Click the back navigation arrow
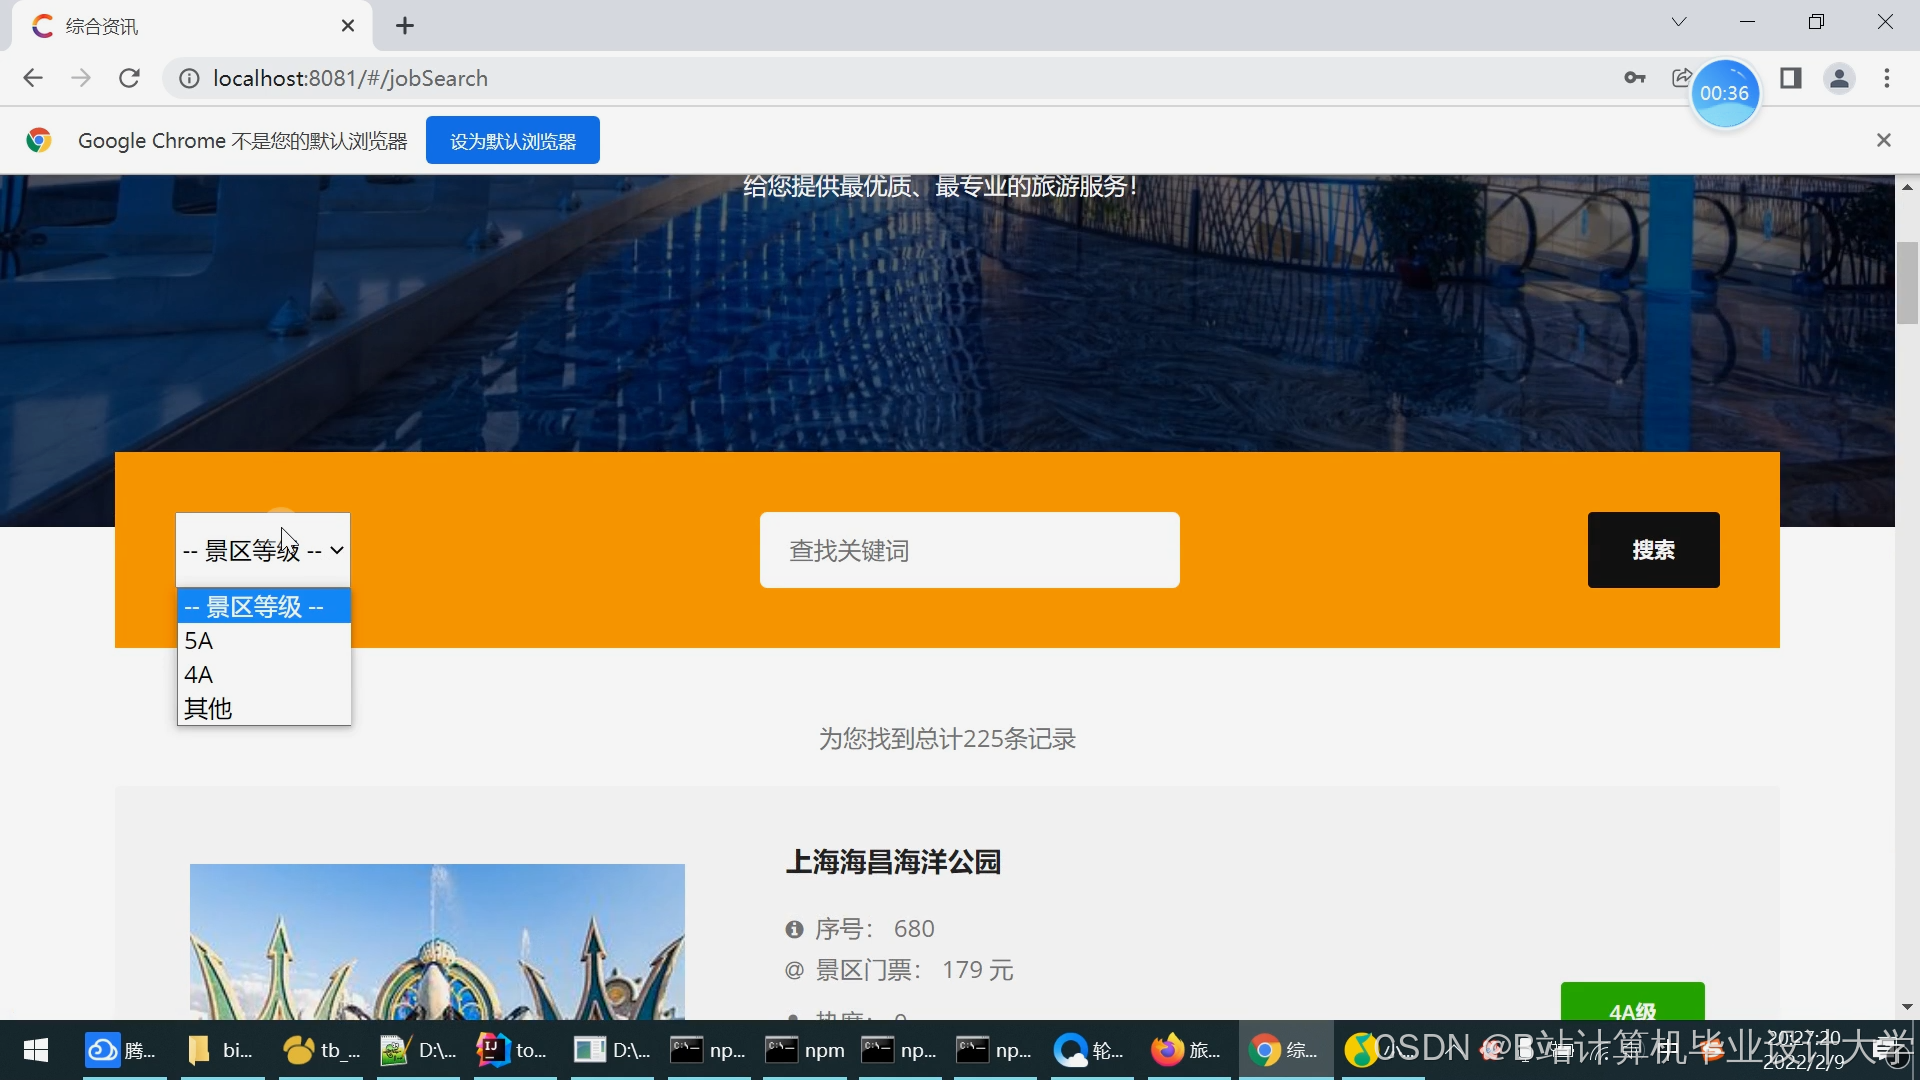This screenshot has width=1920, height=1080. 33,78
